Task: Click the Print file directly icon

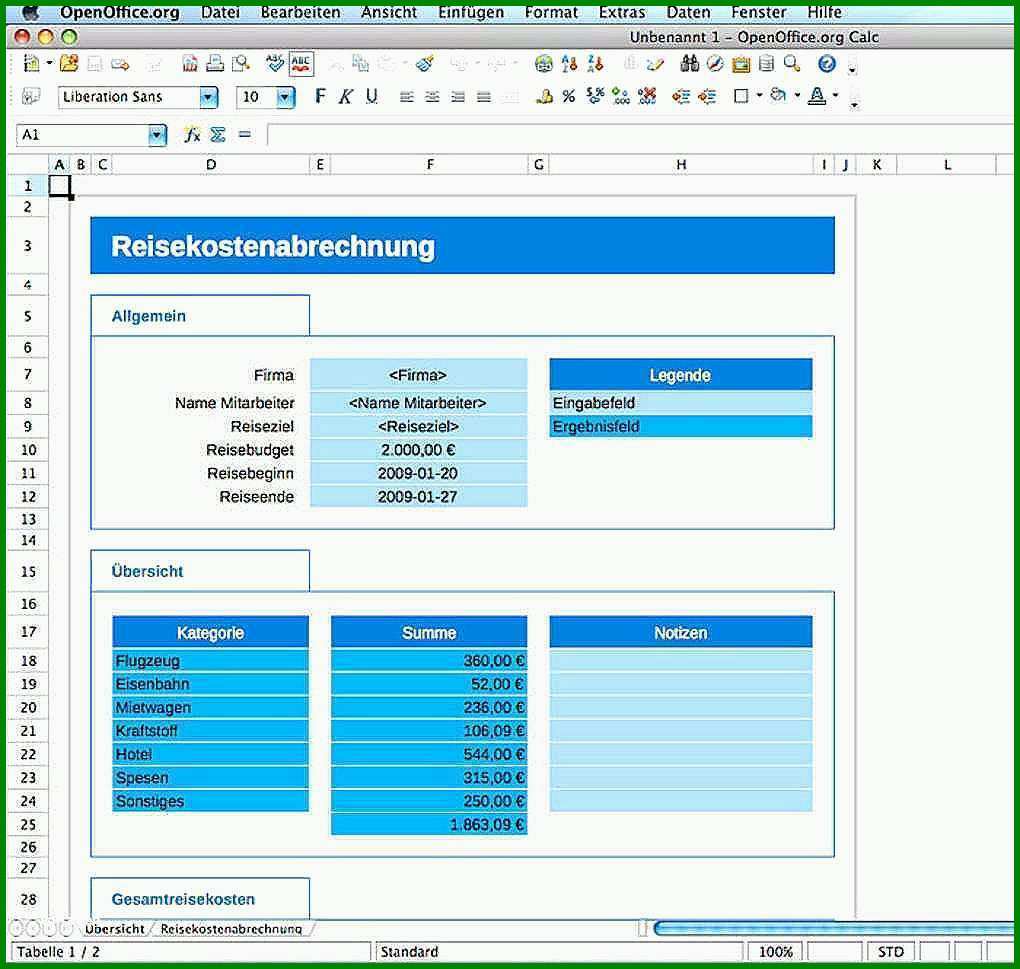Action: [x=215, y=64]
